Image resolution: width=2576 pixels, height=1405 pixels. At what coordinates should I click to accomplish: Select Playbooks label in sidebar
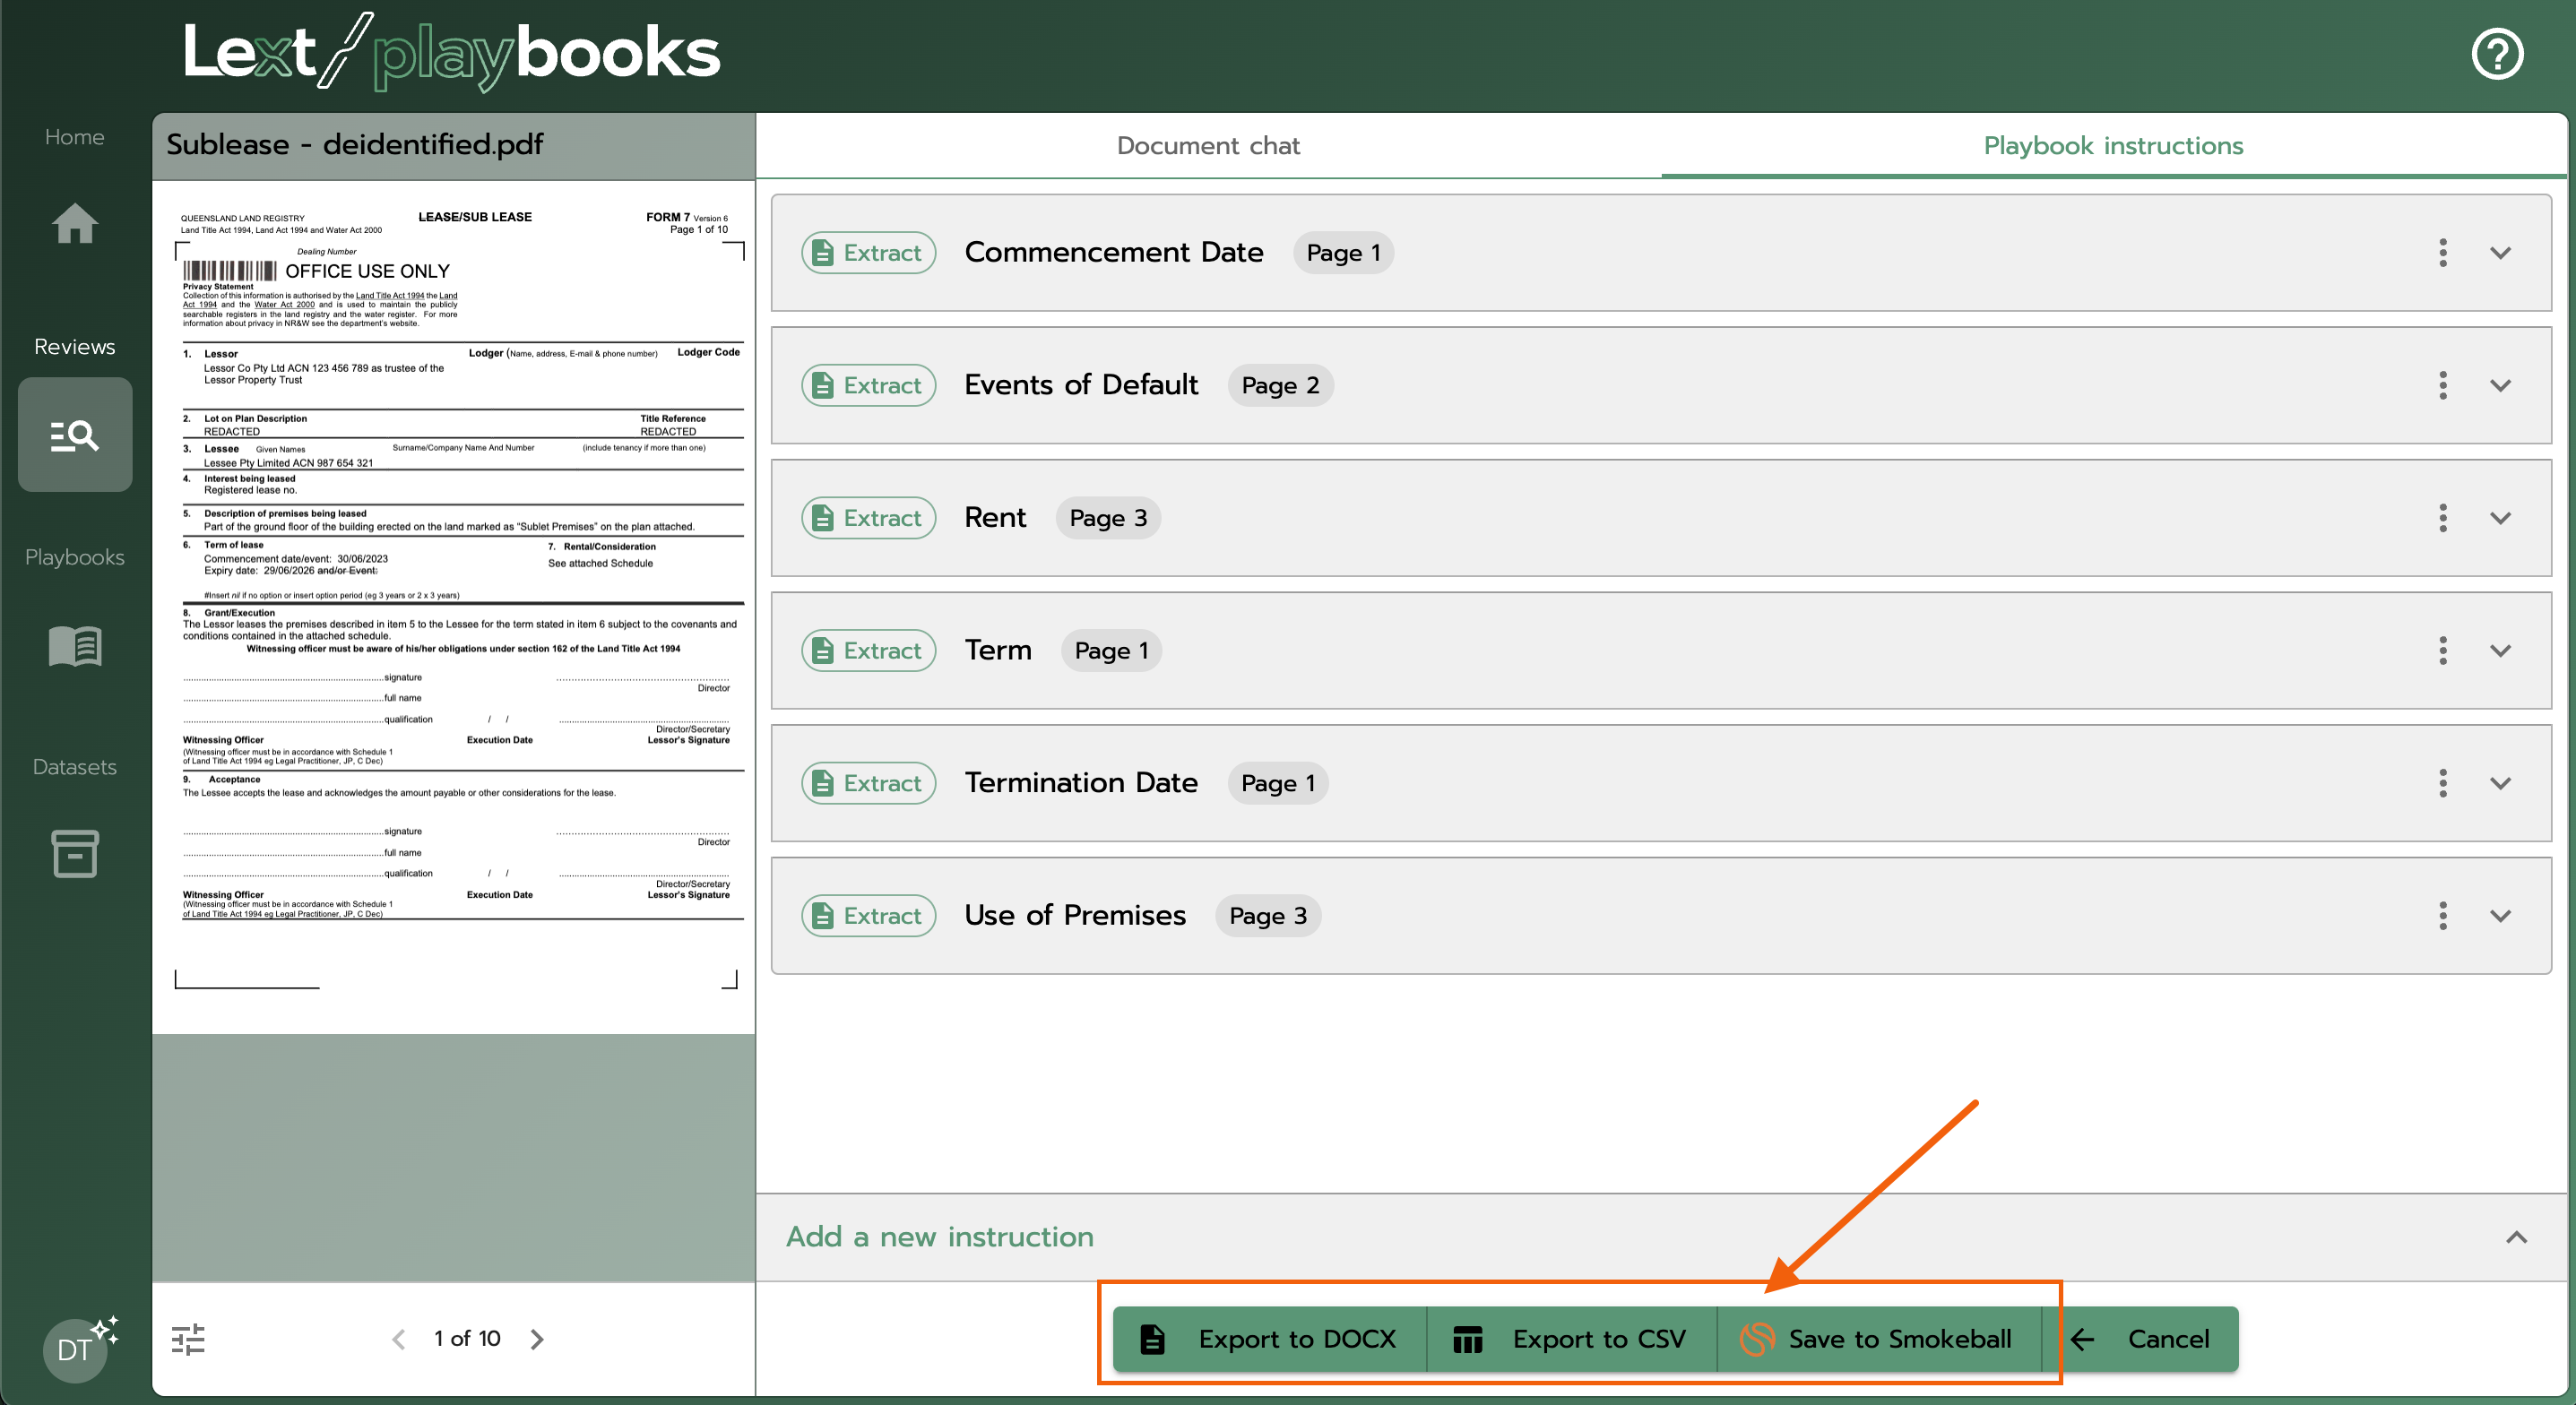(74, 557)
